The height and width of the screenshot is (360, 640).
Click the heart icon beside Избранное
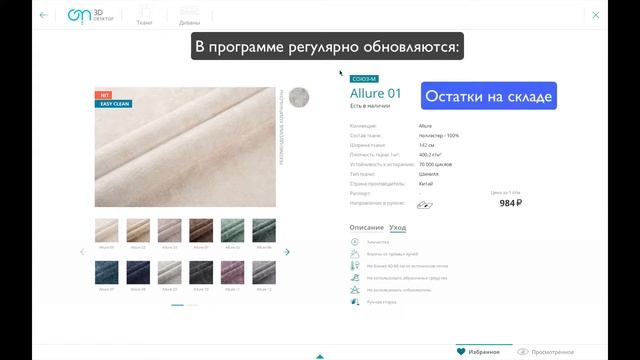point(461,351)
